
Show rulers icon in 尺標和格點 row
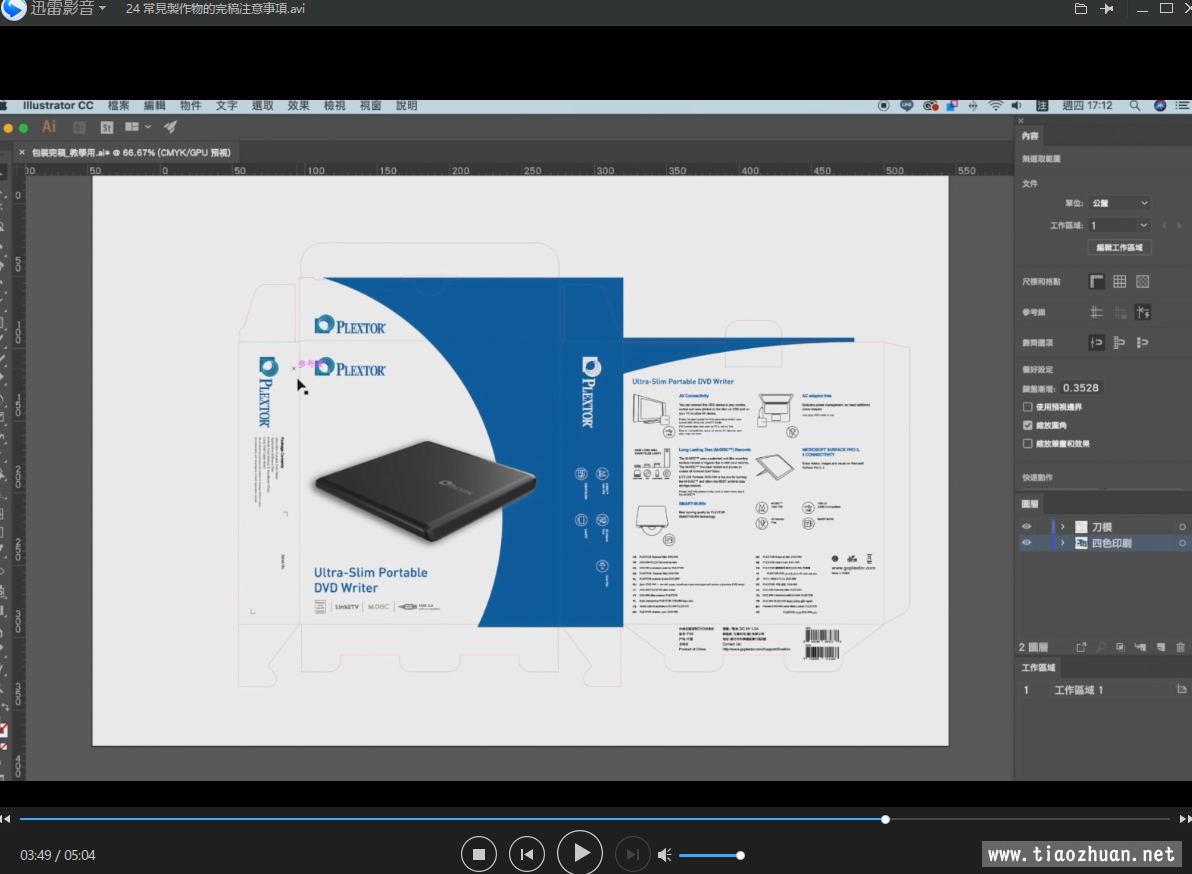pos(1096,282)
